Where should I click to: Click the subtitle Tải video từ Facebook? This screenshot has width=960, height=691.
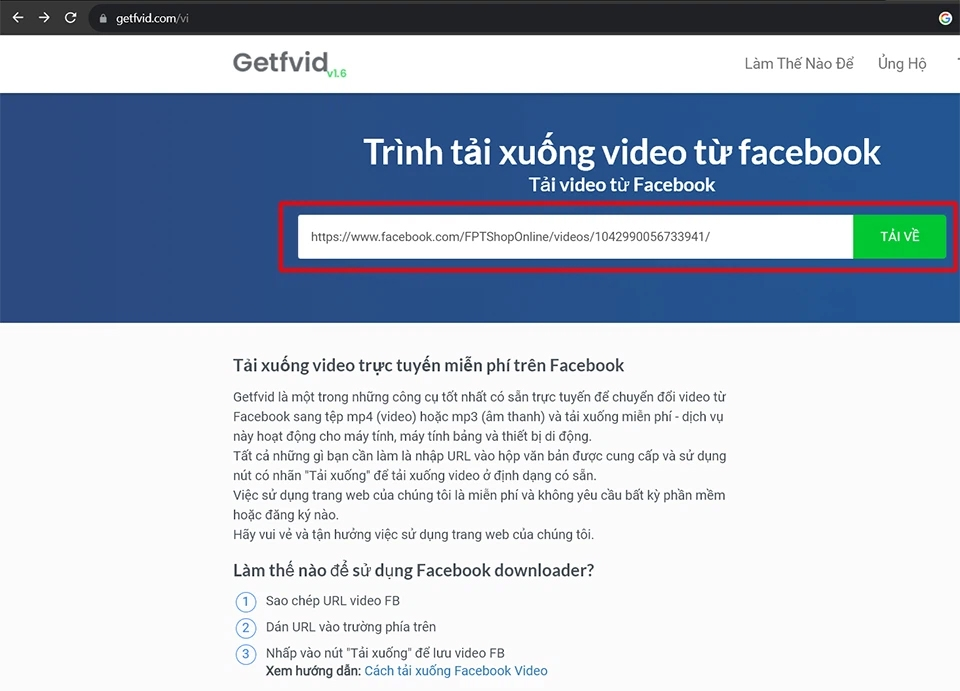point(621,184)
